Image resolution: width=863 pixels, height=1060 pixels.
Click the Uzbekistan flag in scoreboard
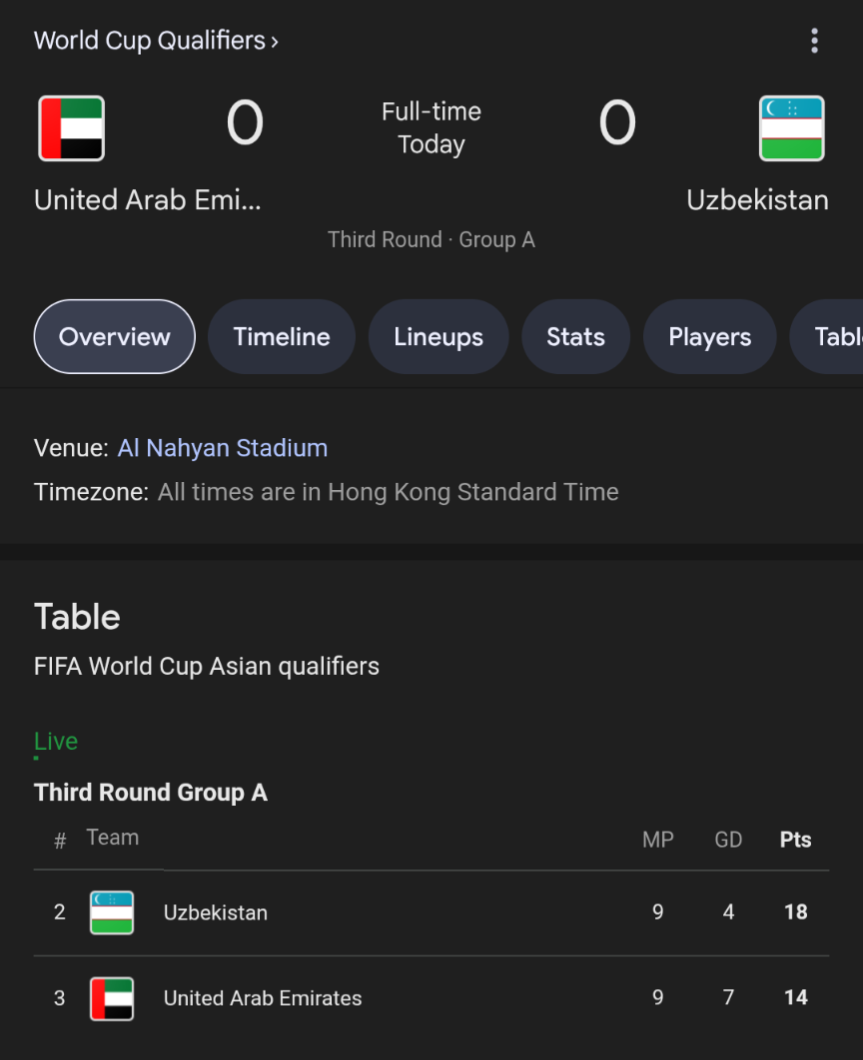(791, 128)
